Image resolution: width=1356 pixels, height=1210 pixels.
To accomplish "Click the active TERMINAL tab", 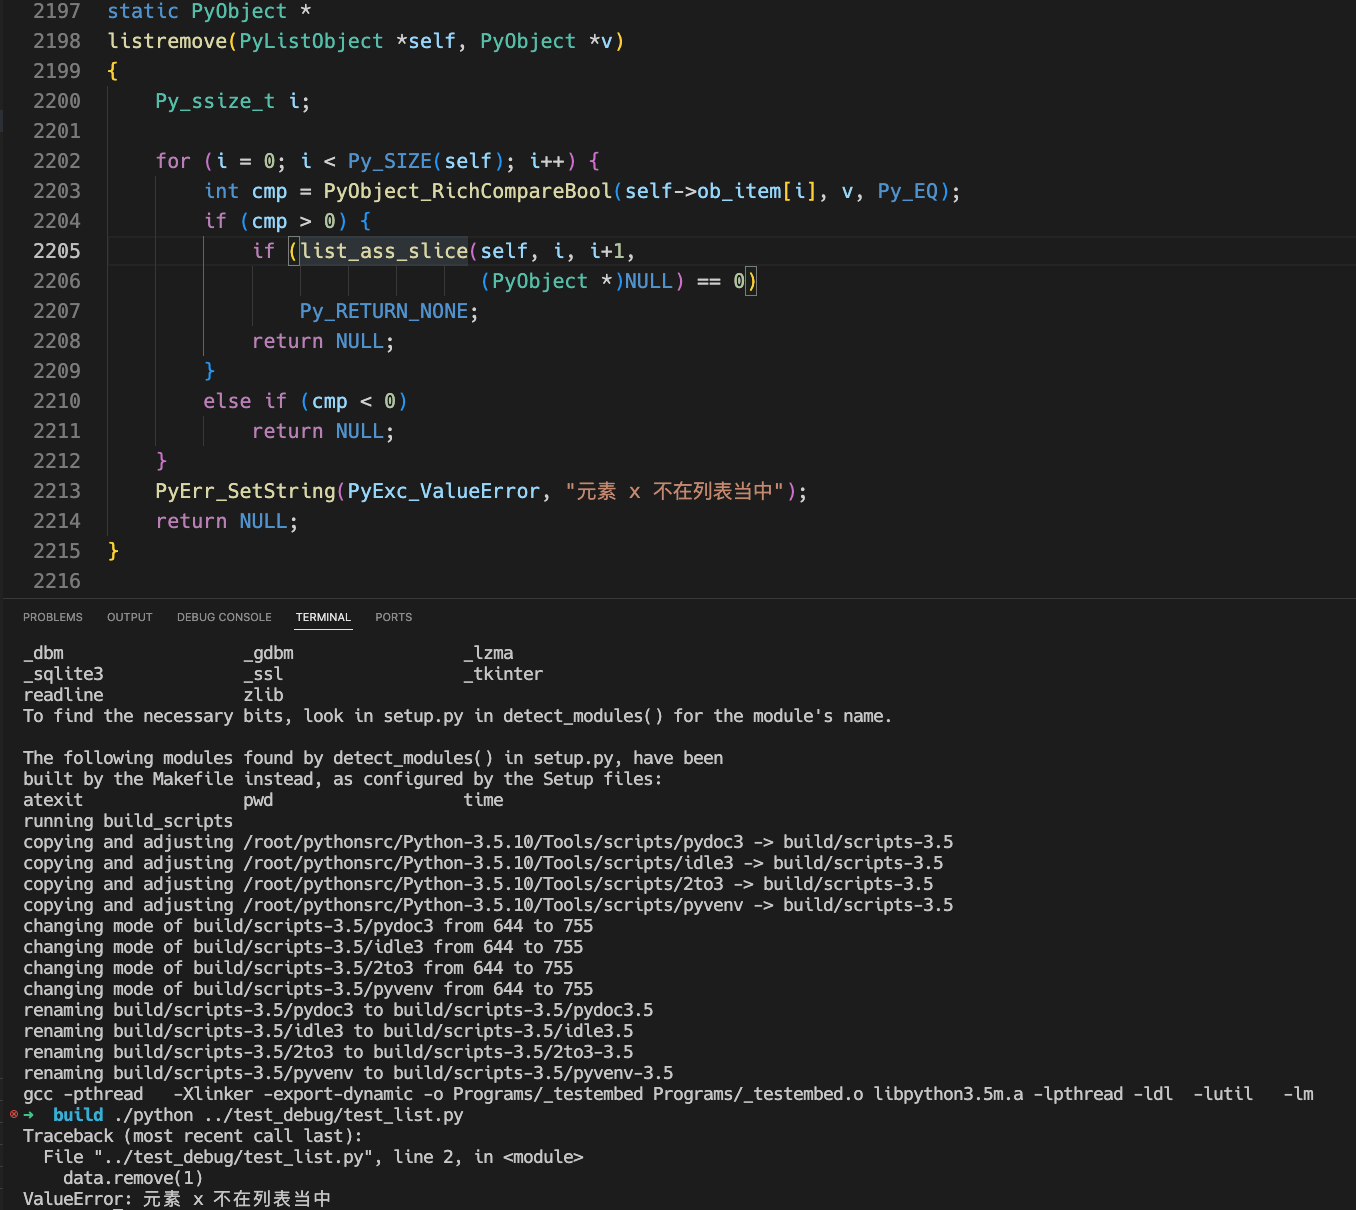I will 323,617.
